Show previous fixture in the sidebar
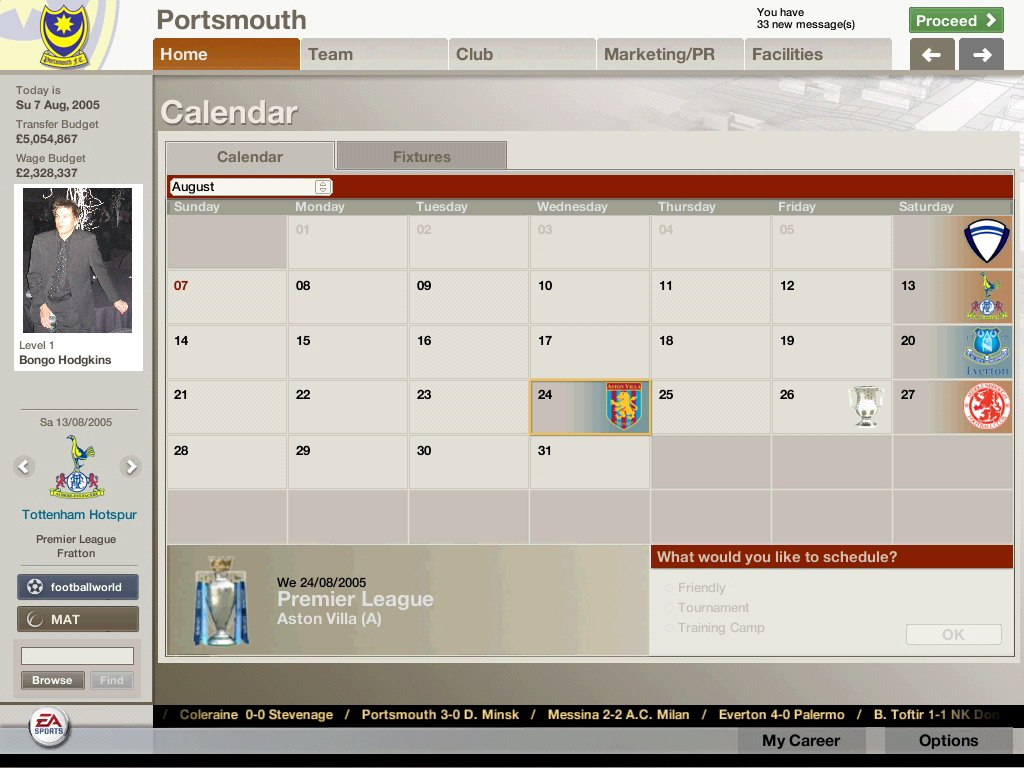 point(24,466)
